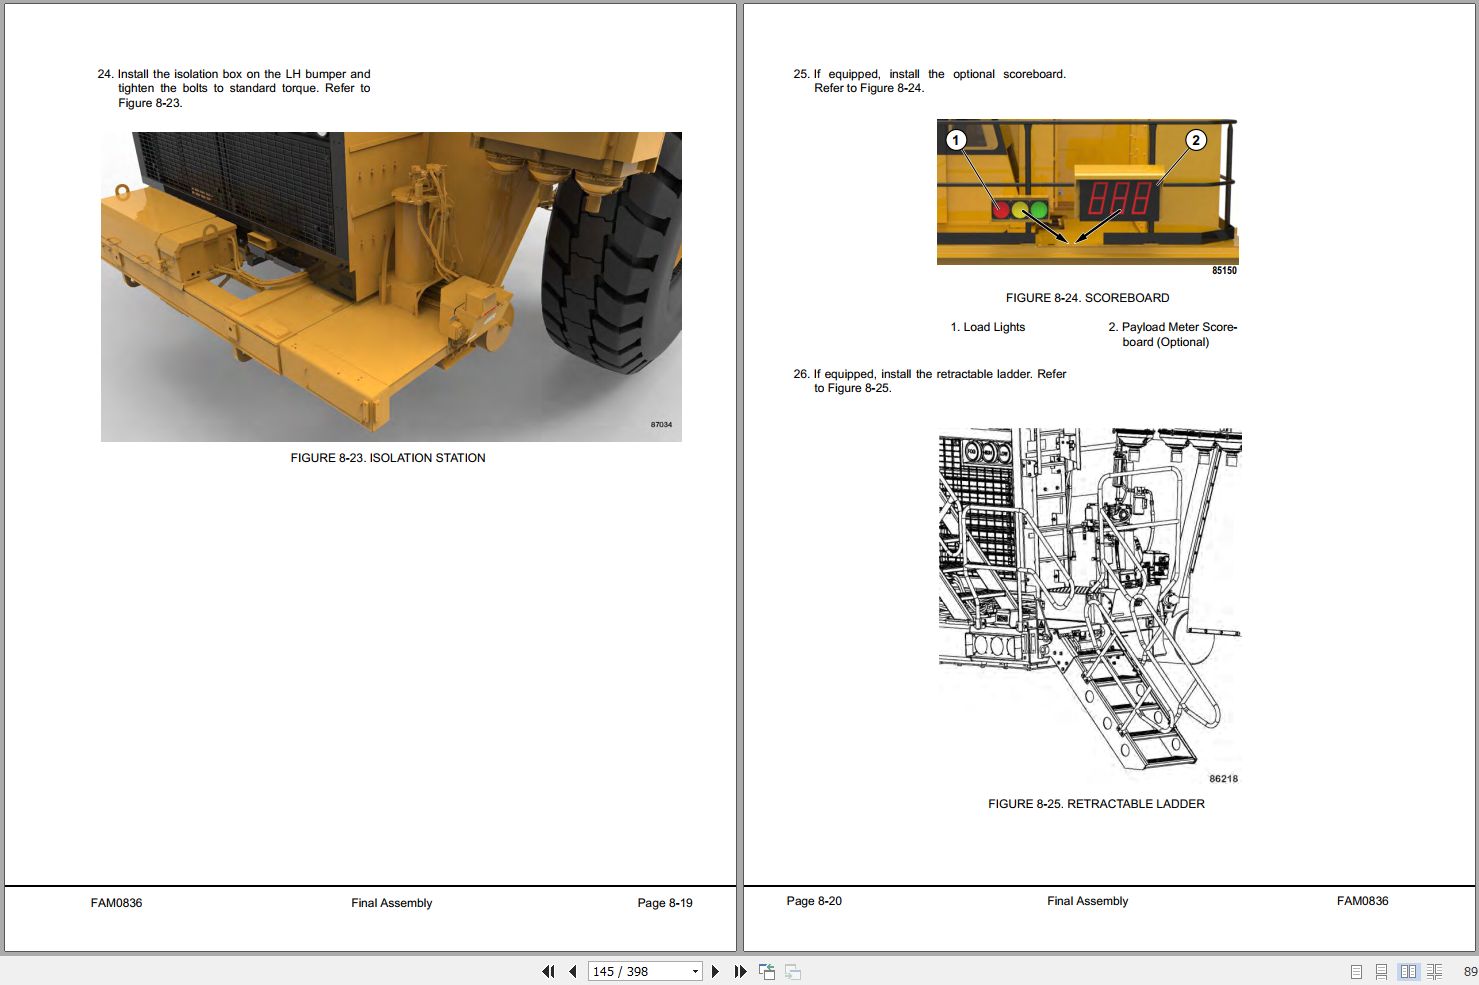This screenshot has width=1479, height=985.
Task: Go to the next page
Action: (715, 971)
